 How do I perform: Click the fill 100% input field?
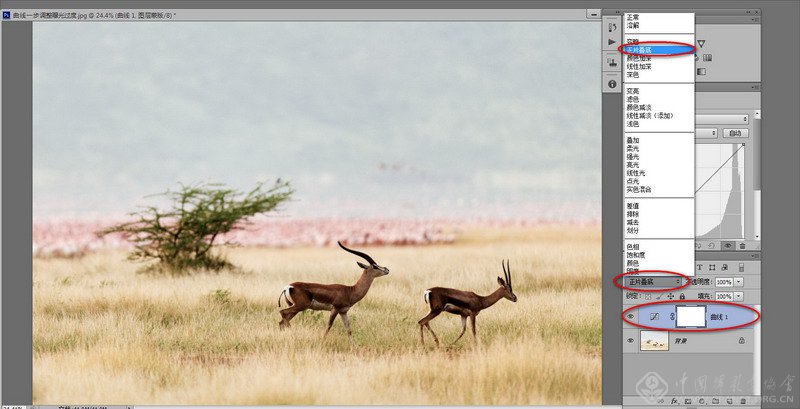click(x=724, y=296)
